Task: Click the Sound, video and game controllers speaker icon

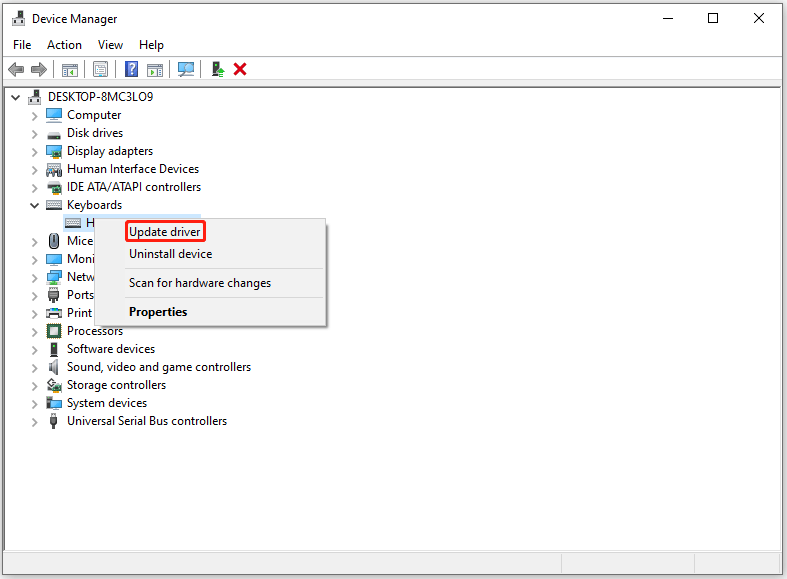Action: tap(54, 367)
